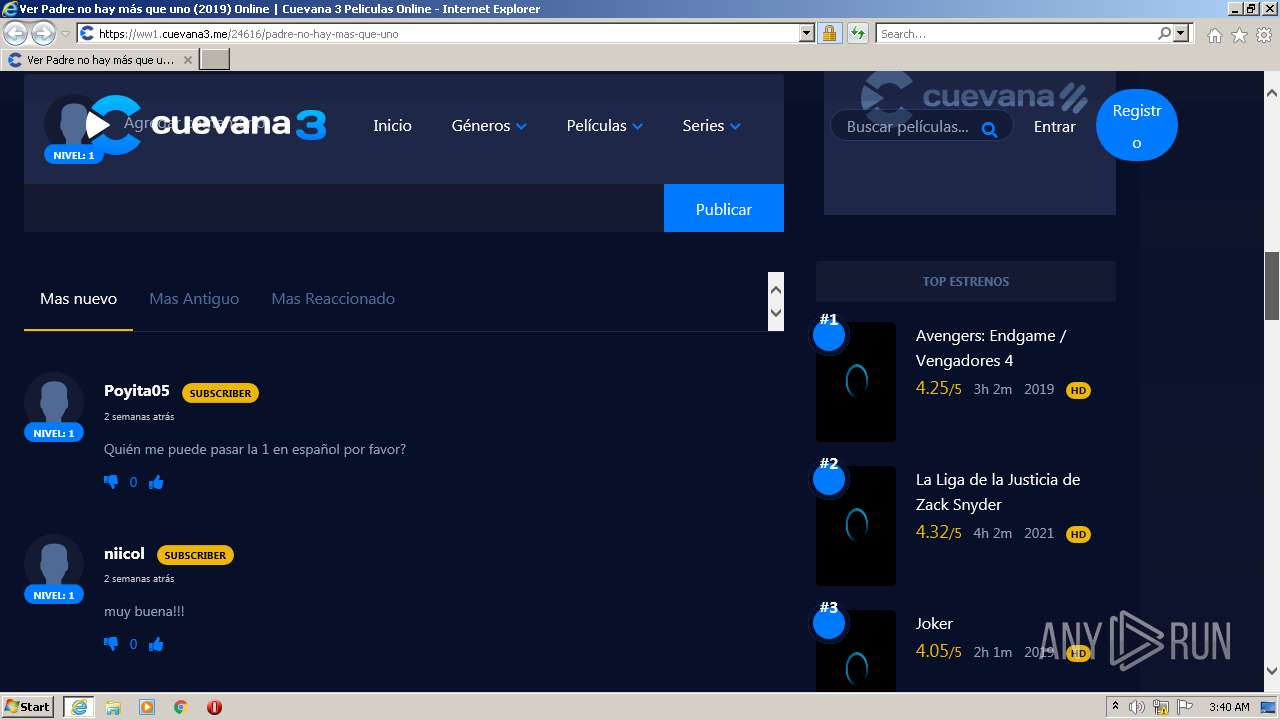Viewport: 1280px width, 720px height.
Task: Expand the Películas dropdown menu
Action: click(x=604, y=126)
